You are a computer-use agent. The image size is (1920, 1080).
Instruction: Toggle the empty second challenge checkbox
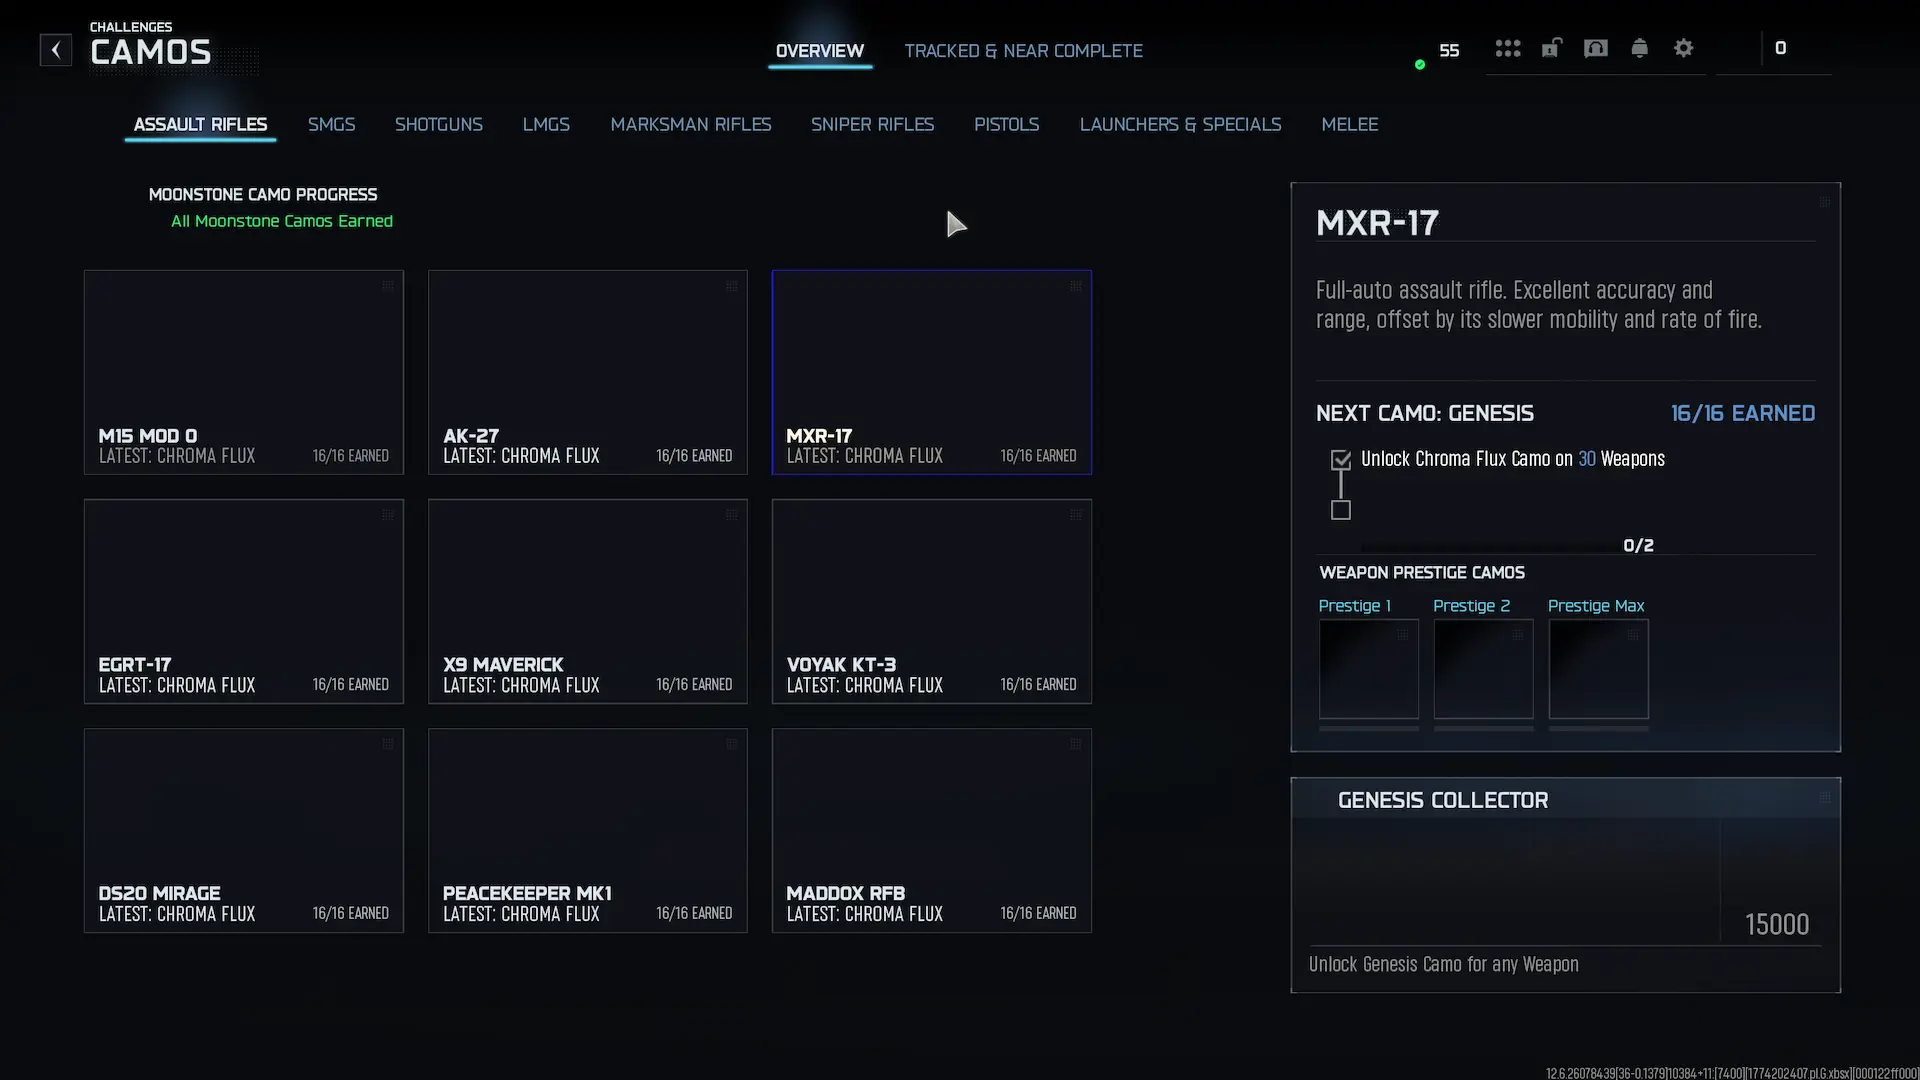pos(1341,510)
